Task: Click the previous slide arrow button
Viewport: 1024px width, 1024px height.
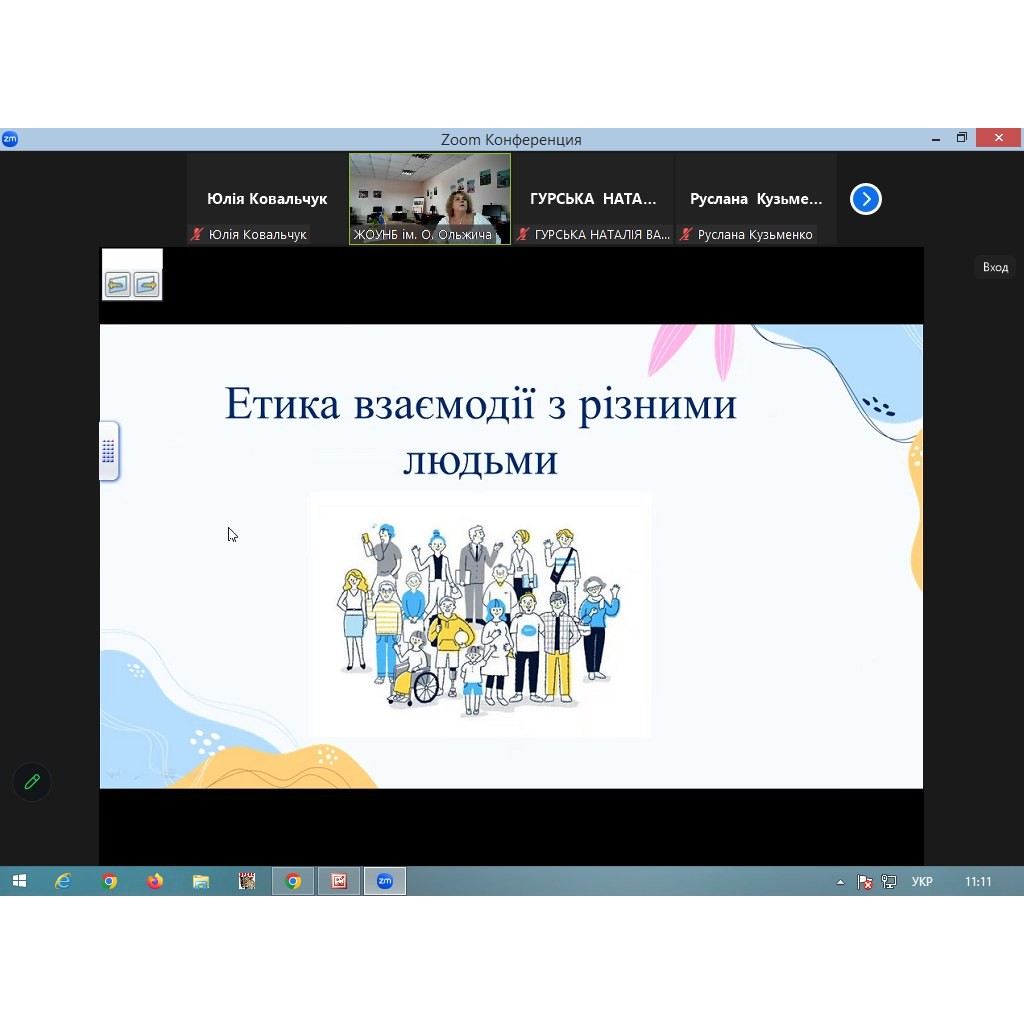Action: tap(118, 285)
